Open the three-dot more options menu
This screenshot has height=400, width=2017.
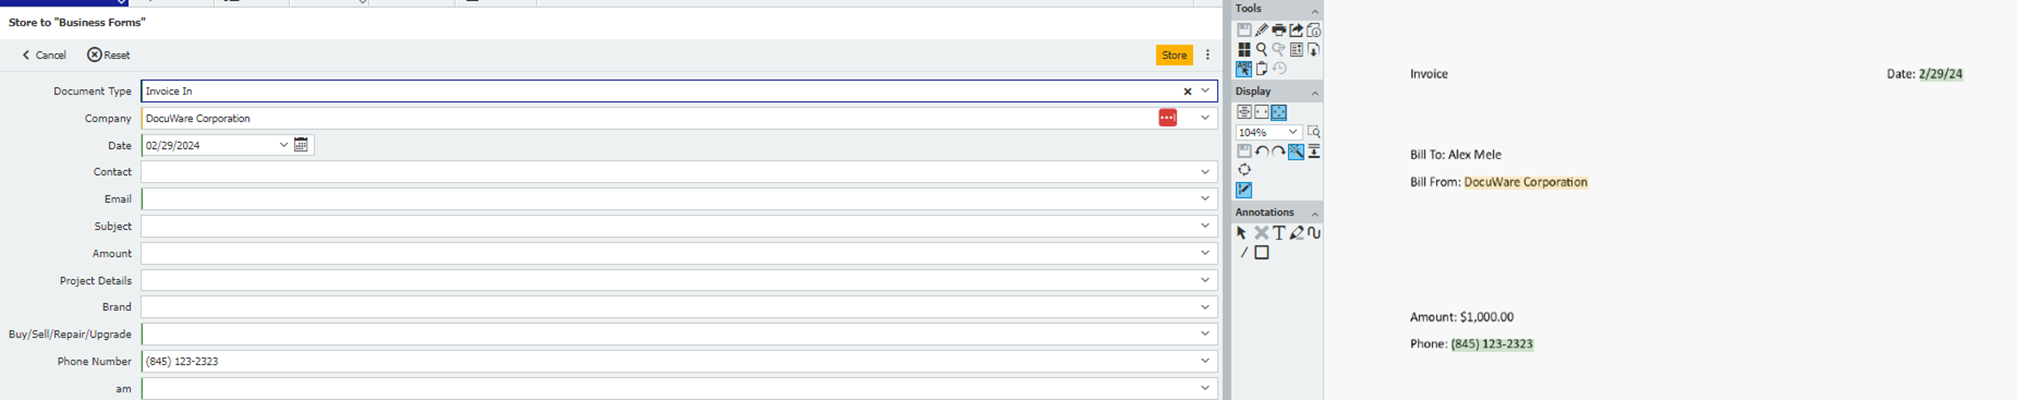coord(1208,55)
